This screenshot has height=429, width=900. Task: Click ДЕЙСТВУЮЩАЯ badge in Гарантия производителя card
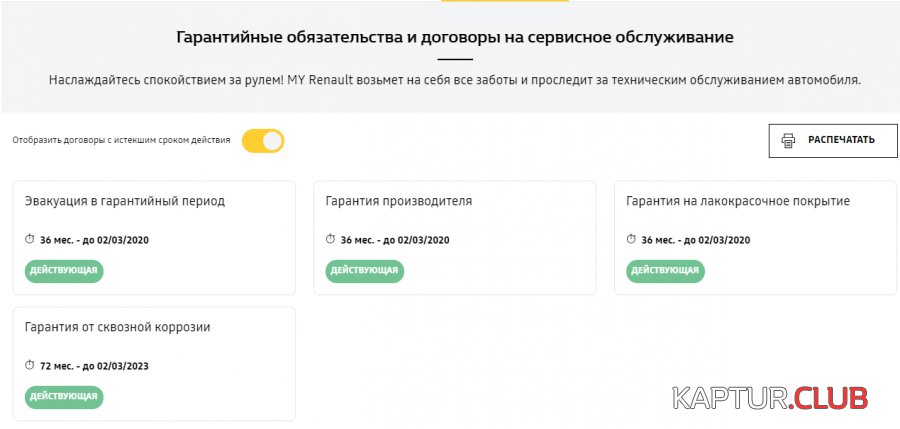tap(364, 271)
